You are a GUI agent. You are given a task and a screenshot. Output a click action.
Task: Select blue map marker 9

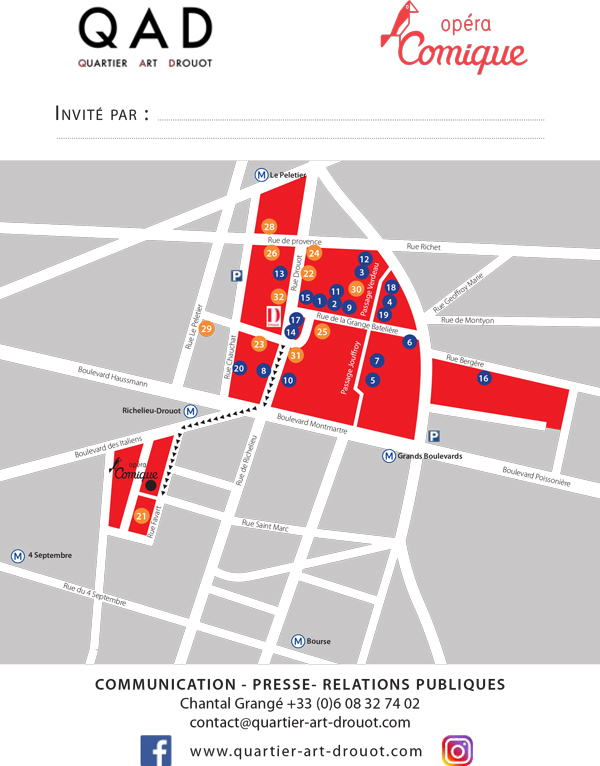click(349, 308)
